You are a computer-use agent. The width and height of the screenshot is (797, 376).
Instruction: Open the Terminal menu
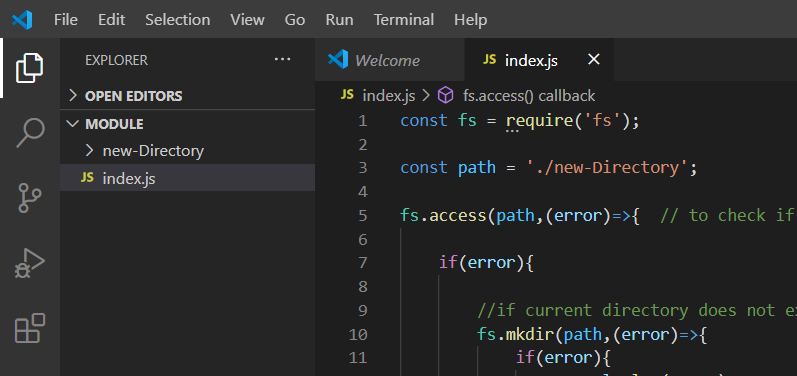click(x=404, y=20)
